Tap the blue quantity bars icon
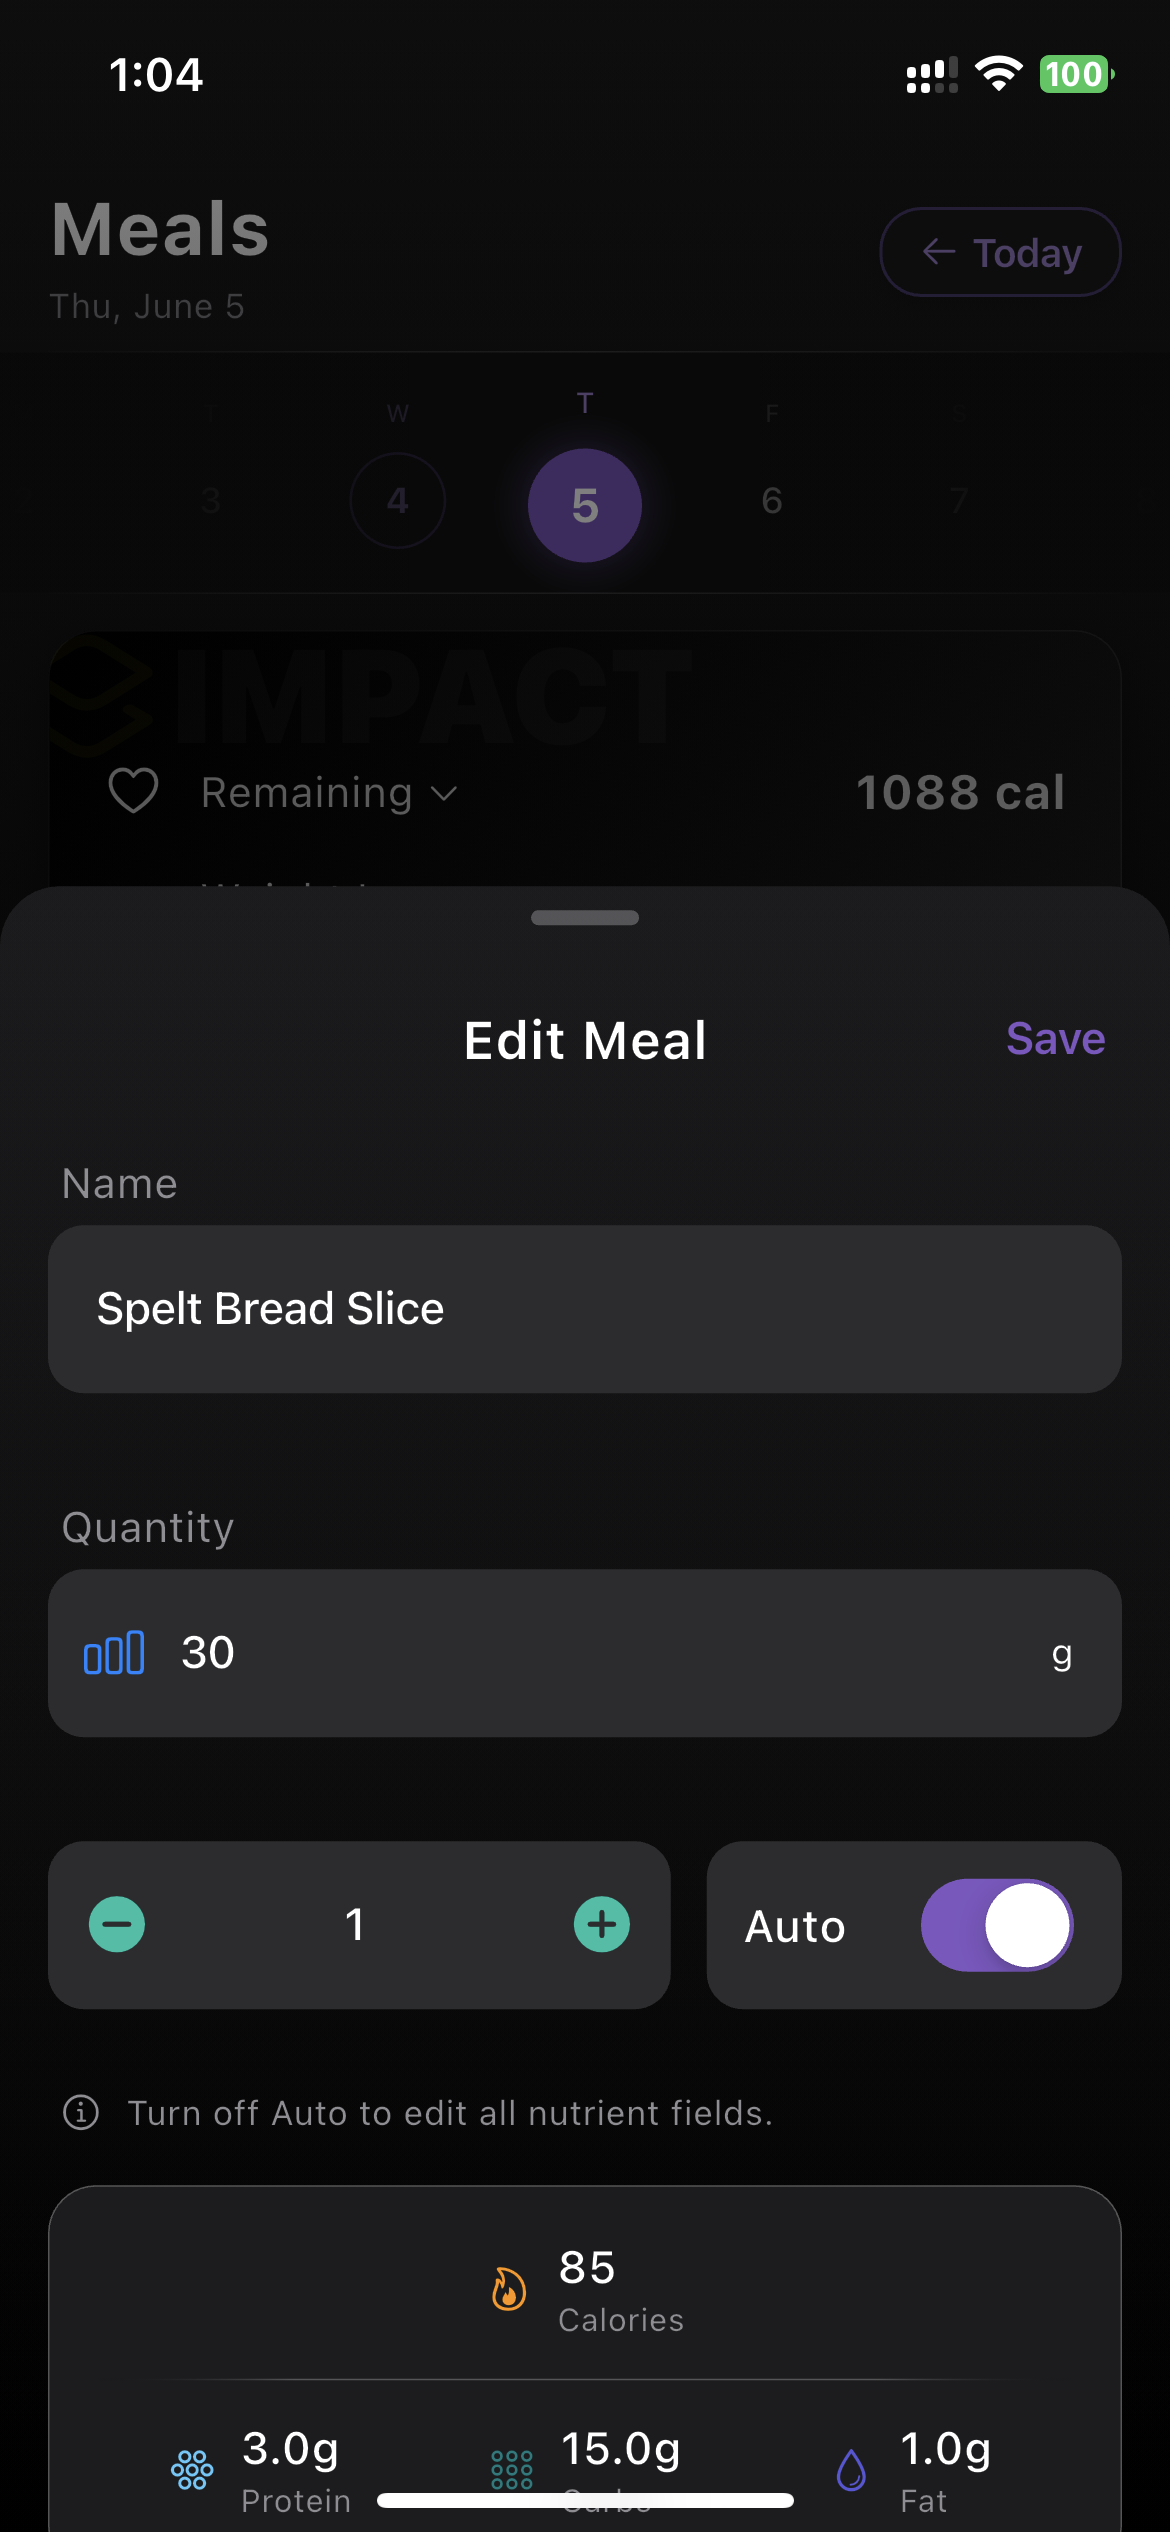 (x=114, y=1653)
